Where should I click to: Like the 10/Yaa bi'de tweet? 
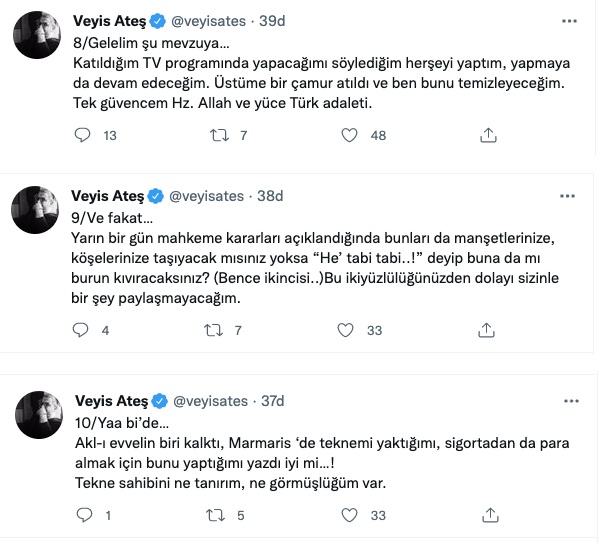click(x=348, y=516)
